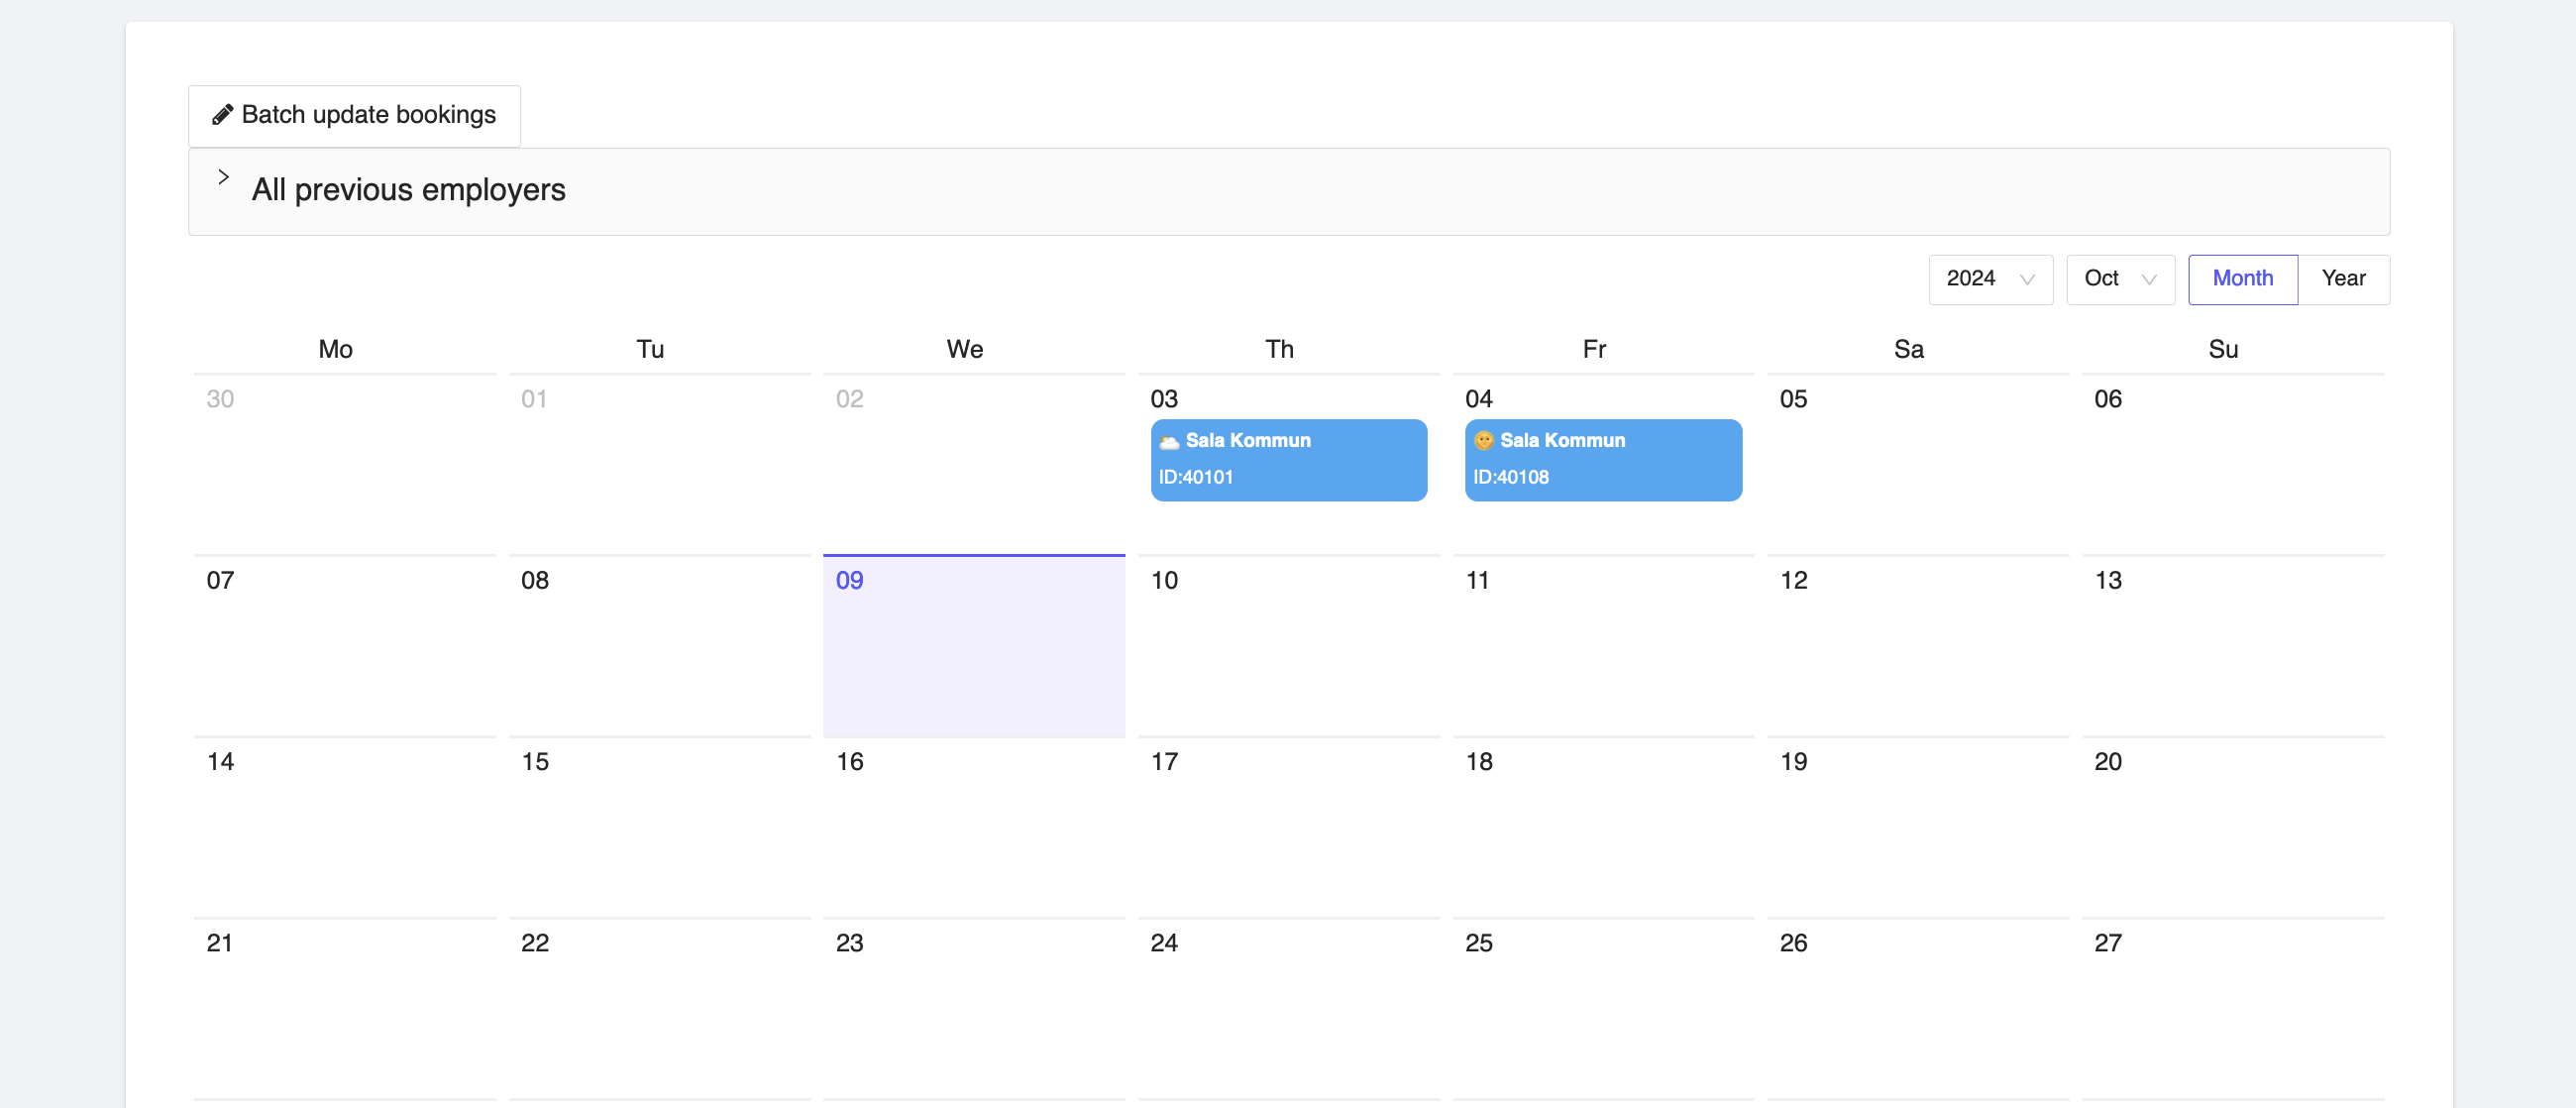The width and height of the screenshot is (2576, 1108).
Task: Toggle the Batch update bookings mode
Action: pyautogui.click(x=354, y=115)
